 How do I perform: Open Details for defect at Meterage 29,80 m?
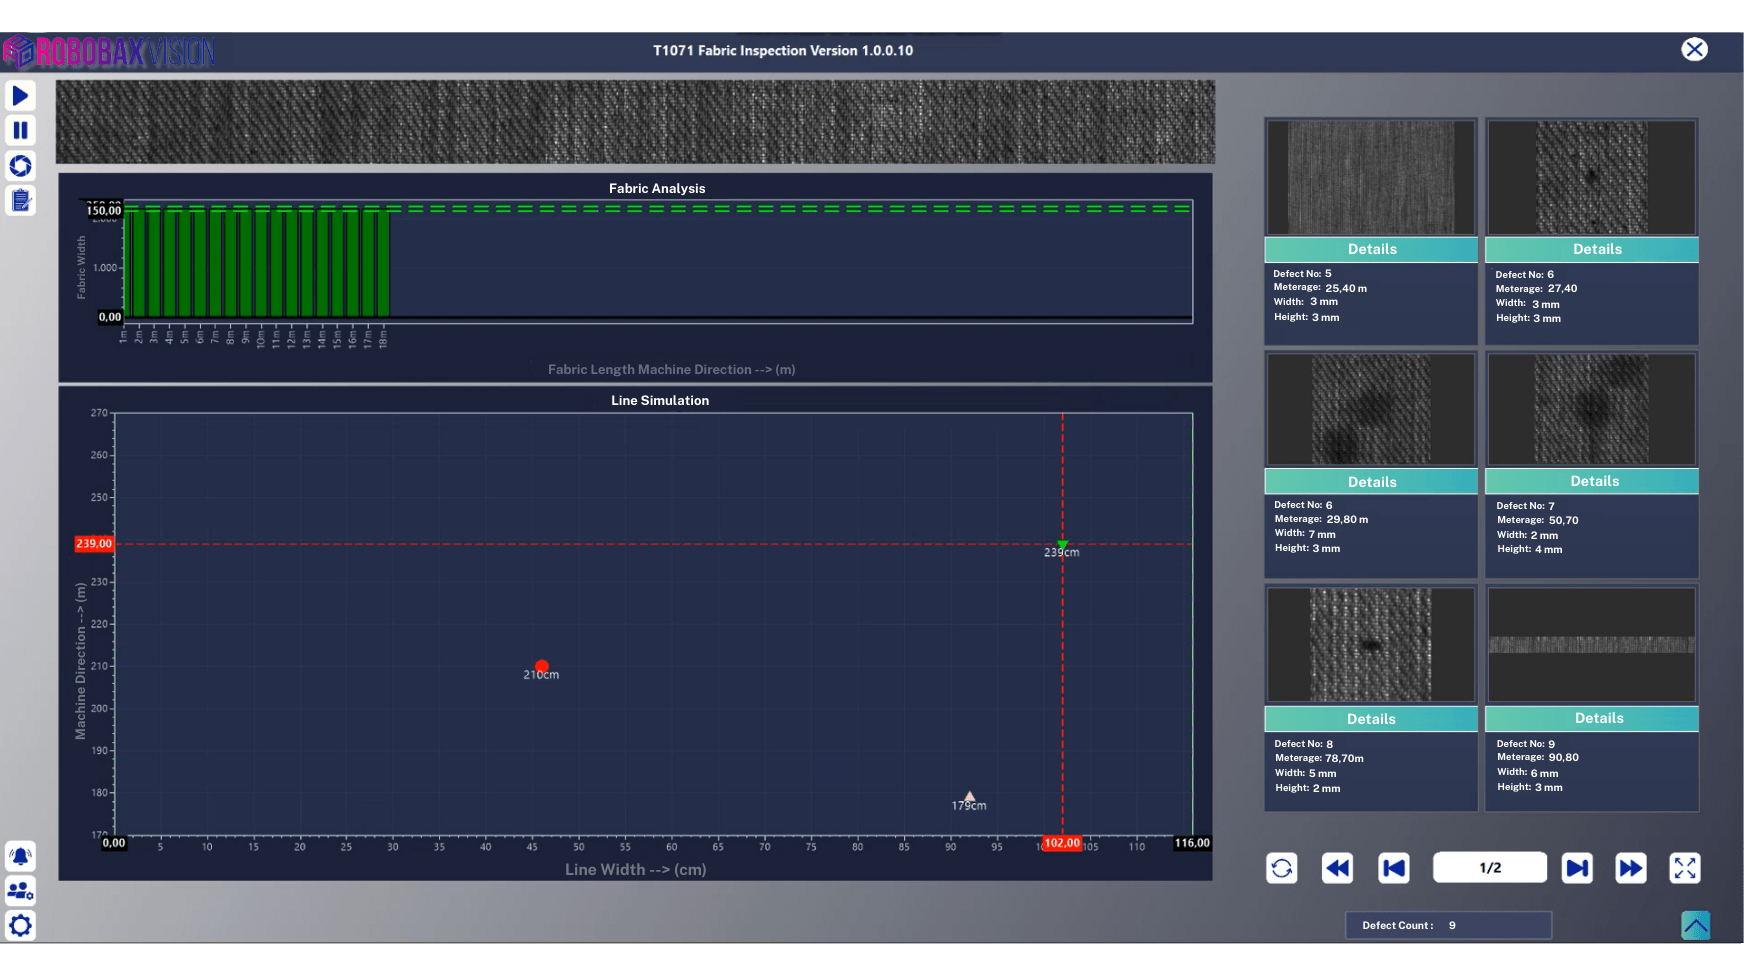pos(1371,481)
